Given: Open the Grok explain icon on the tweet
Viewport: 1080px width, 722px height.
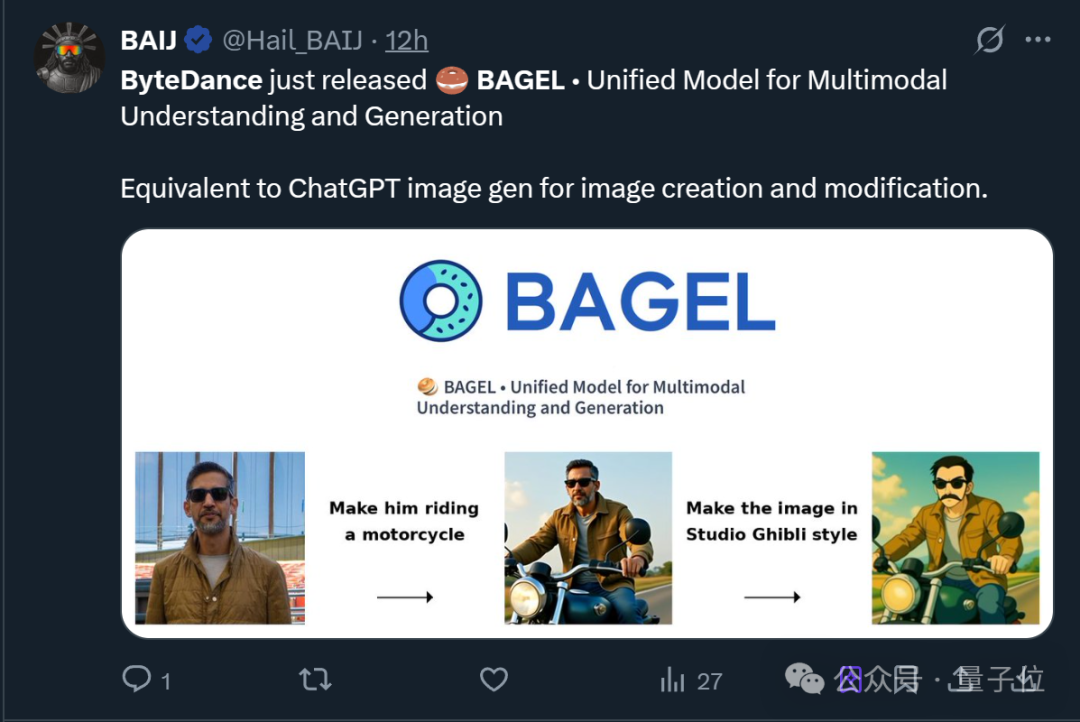Looking at the screenshot, I should (990, 39).
